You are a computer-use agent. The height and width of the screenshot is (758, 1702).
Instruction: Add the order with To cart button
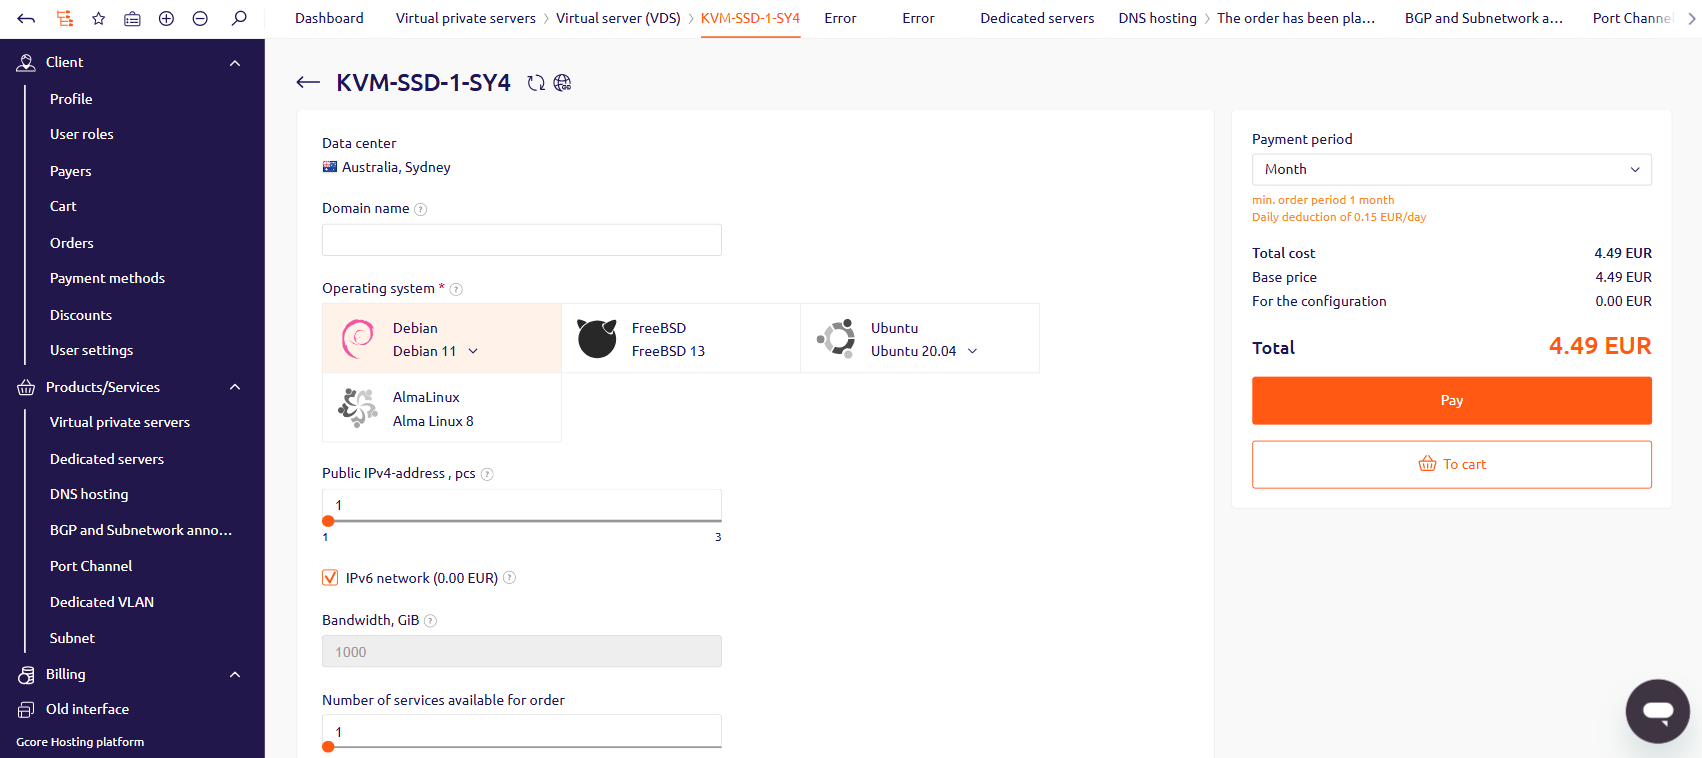[x=1451, y=464]
